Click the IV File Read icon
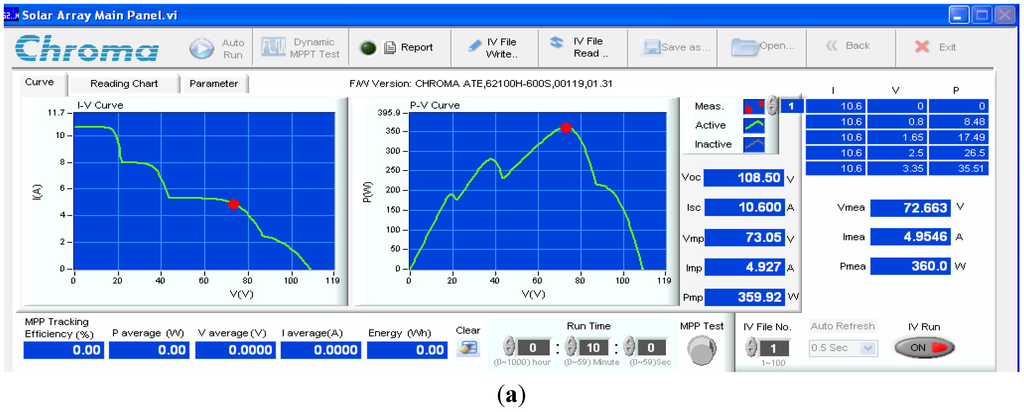This screenshot has height=412, width=1024. coord(557,43)
